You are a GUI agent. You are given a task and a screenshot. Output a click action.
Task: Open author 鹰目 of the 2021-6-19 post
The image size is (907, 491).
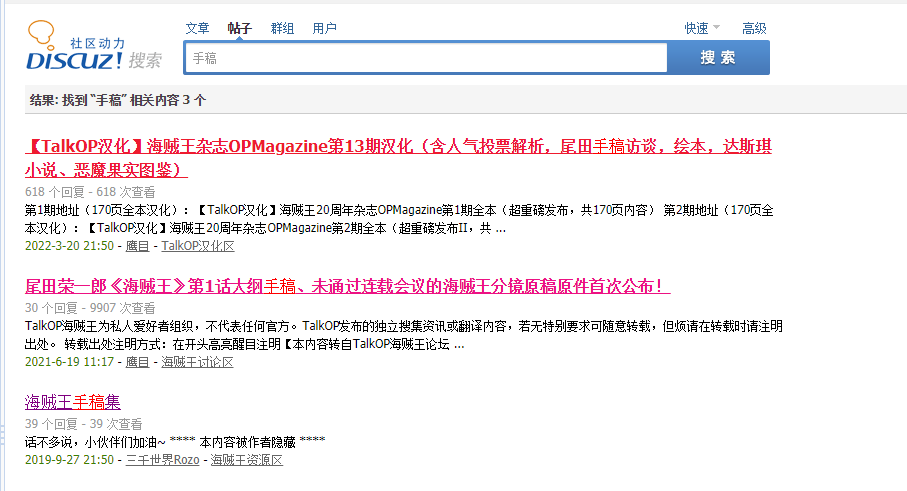tap(137, 362)
